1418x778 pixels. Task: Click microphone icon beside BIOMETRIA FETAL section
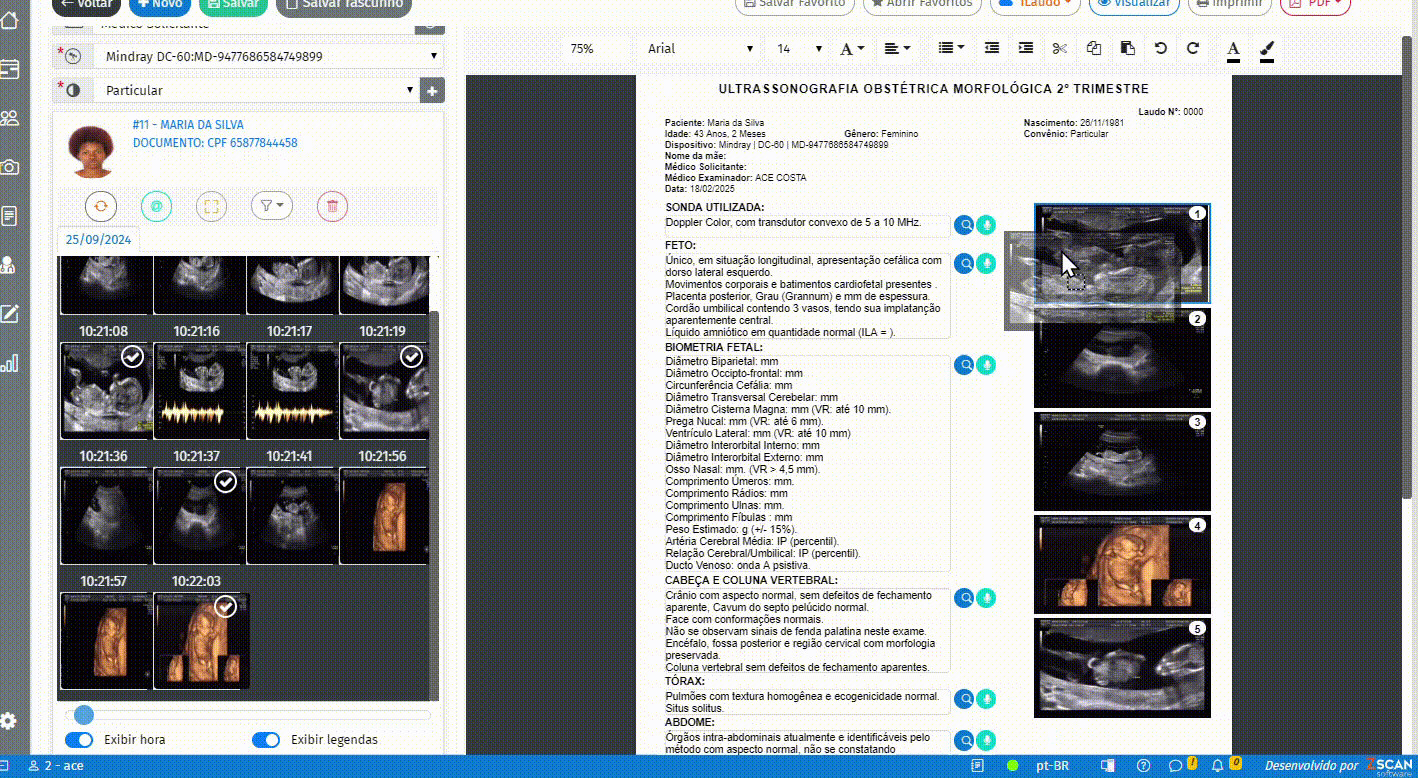coord(987,366)
